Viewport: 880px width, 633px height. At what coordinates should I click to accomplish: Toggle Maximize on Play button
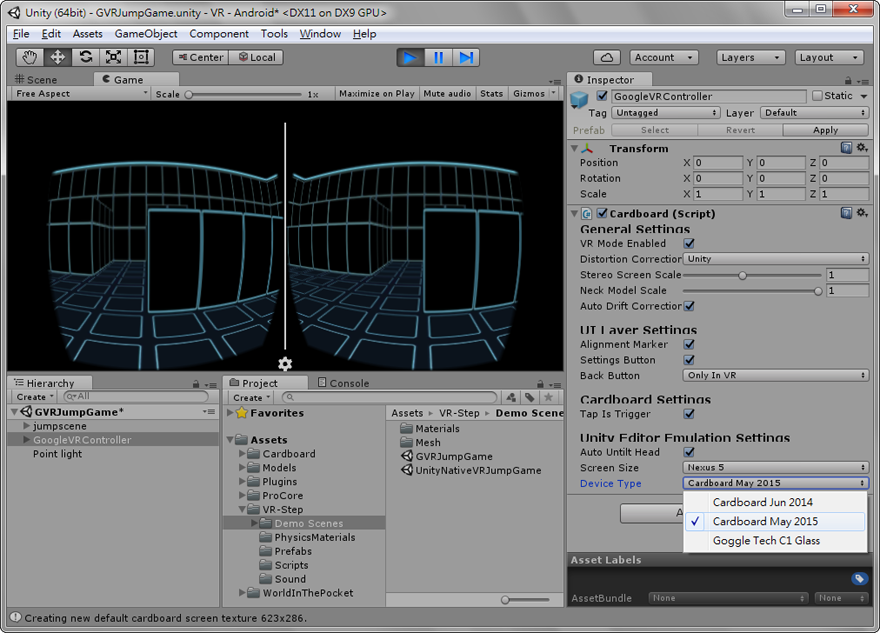(x=377, y=94)
